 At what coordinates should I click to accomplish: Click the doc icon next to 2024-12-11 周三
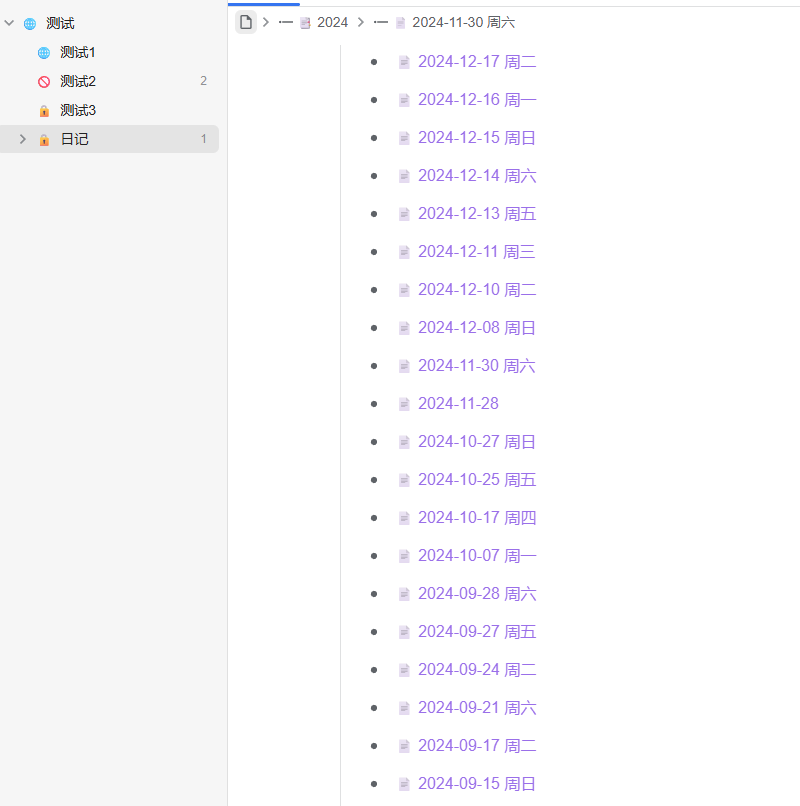coord(404,252)
